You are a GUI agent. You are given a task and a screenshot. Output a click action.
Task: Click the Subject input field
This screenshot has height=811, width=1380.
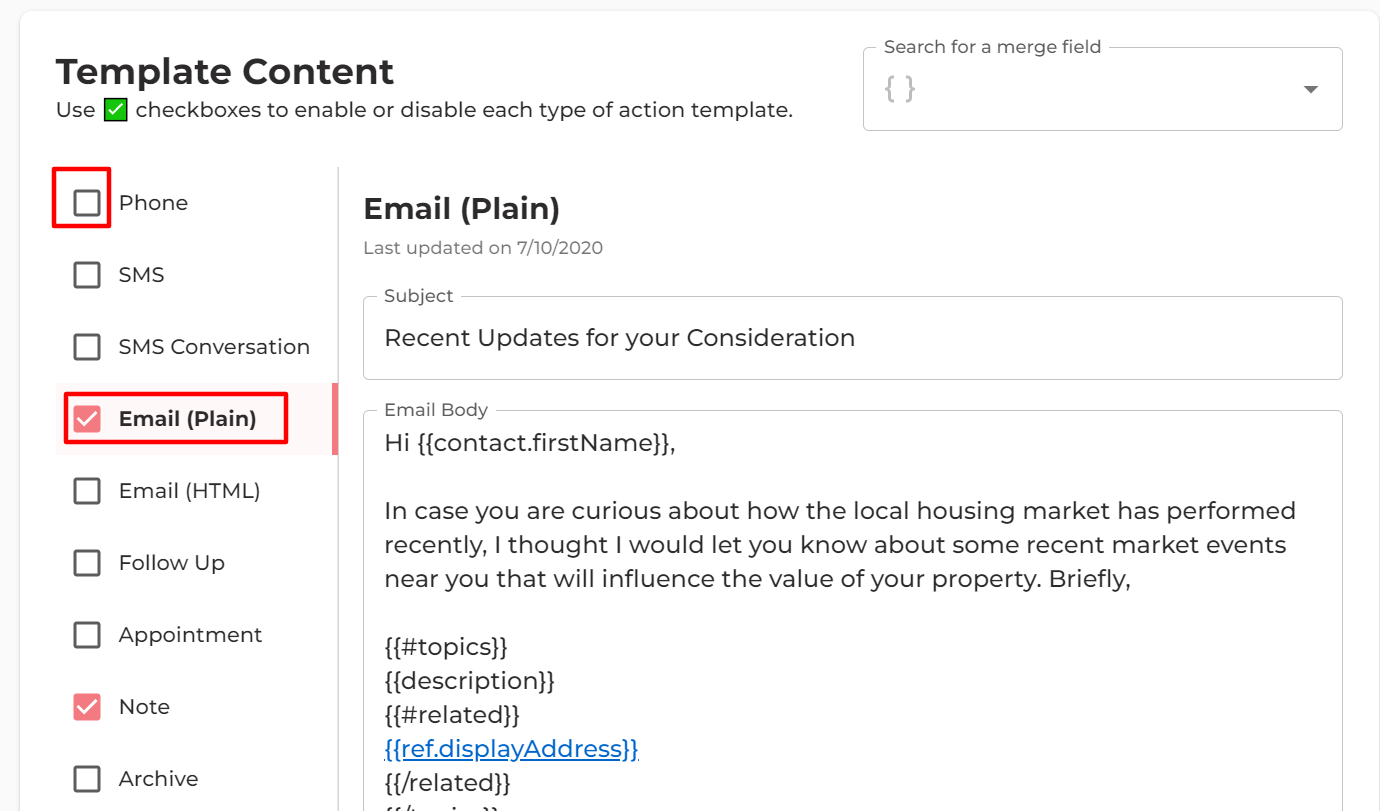click(852, 338)
